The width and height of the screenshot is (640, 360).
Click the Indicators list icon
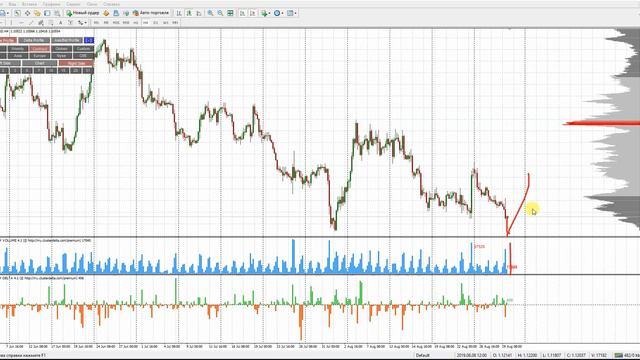point(264,13)
